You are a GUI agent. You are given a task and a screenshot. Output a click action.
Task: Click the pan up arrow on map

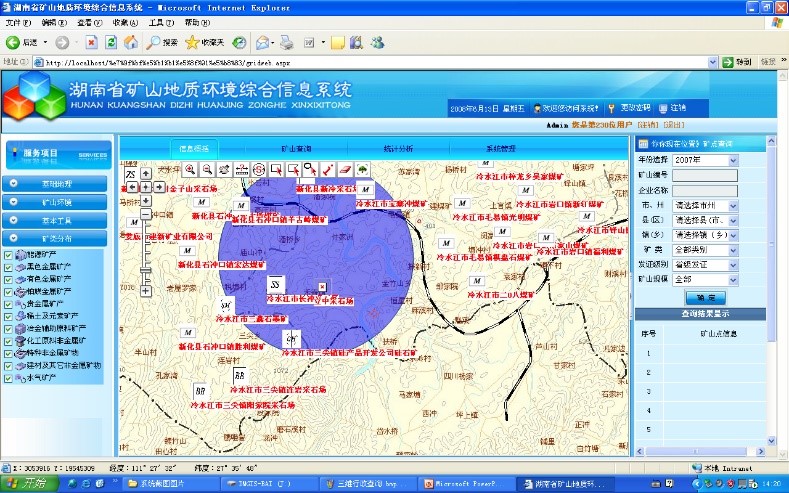(x=146, y=174)
